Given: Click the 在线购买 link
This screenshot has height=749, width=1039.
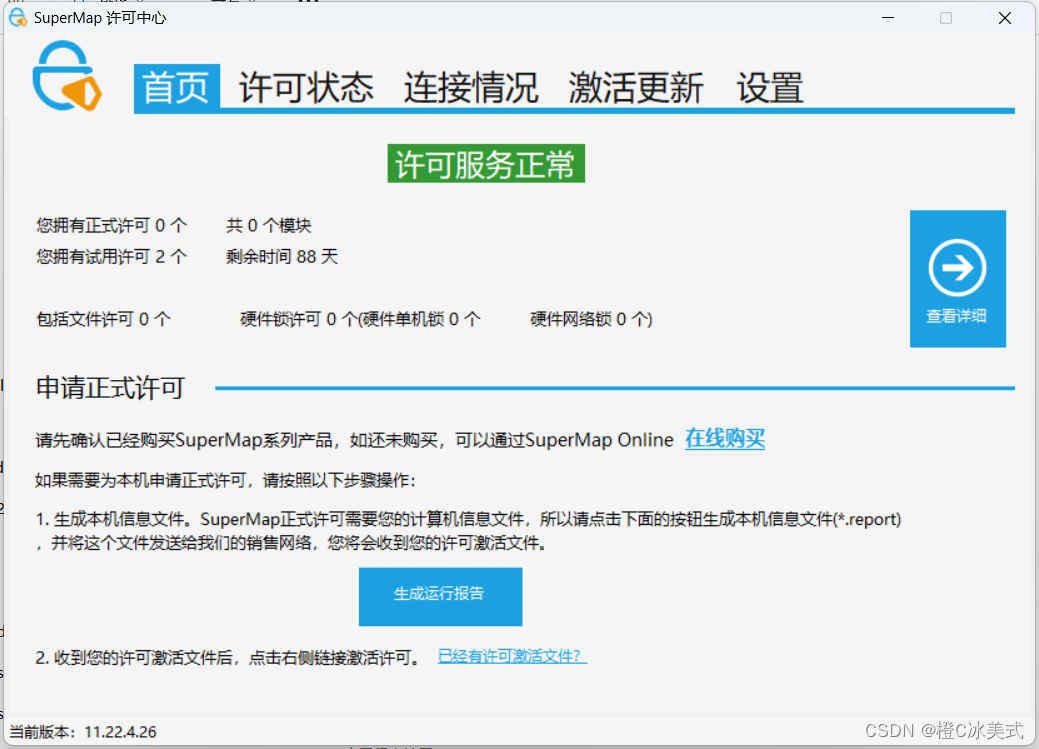Looking at the screenshot, I should pyautogui.click(x=724, y=439).
